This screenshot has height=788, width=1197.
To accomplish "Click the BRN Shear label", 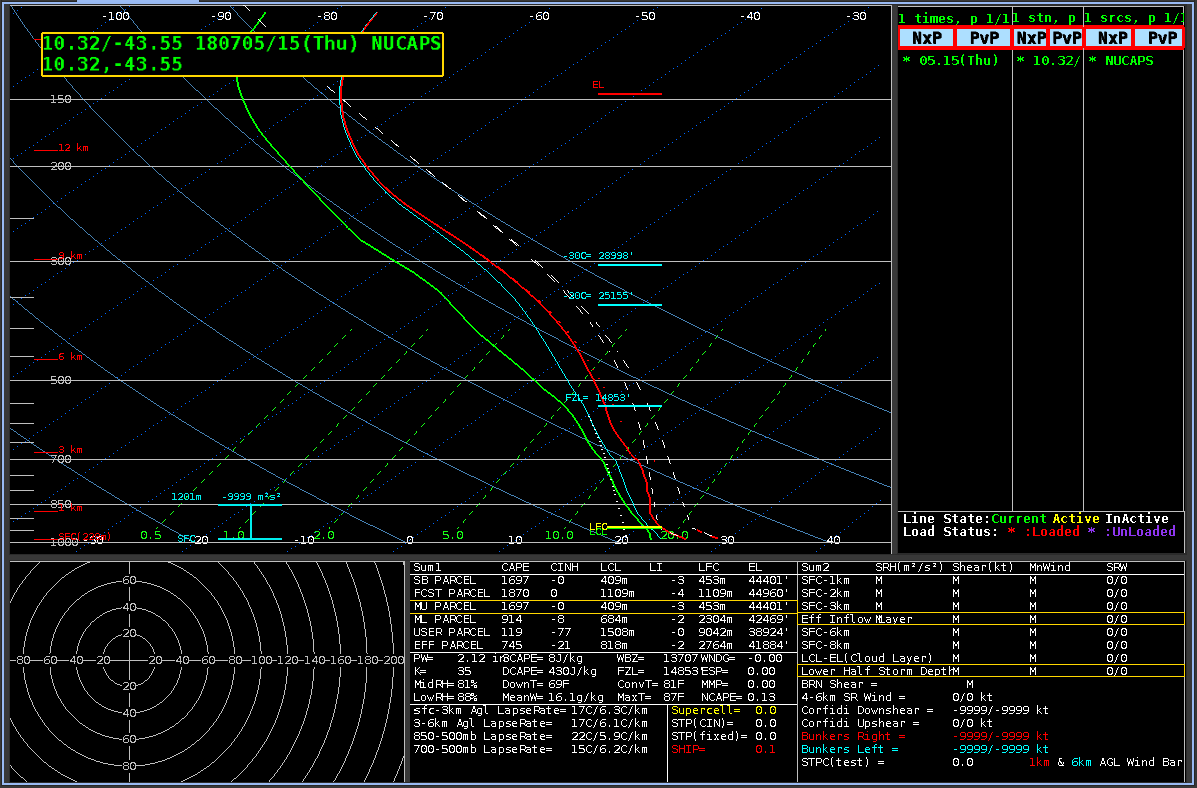I will point(838,684).
